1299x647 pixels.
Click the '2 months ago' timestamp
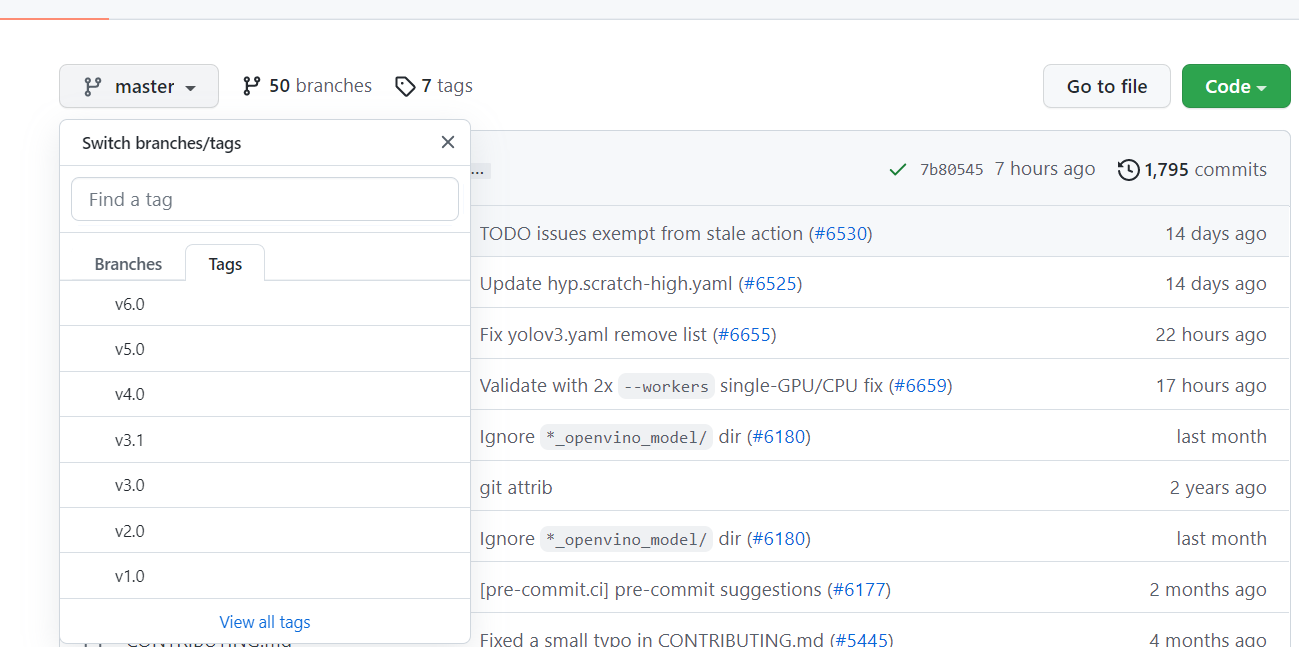coord(1208,590)
